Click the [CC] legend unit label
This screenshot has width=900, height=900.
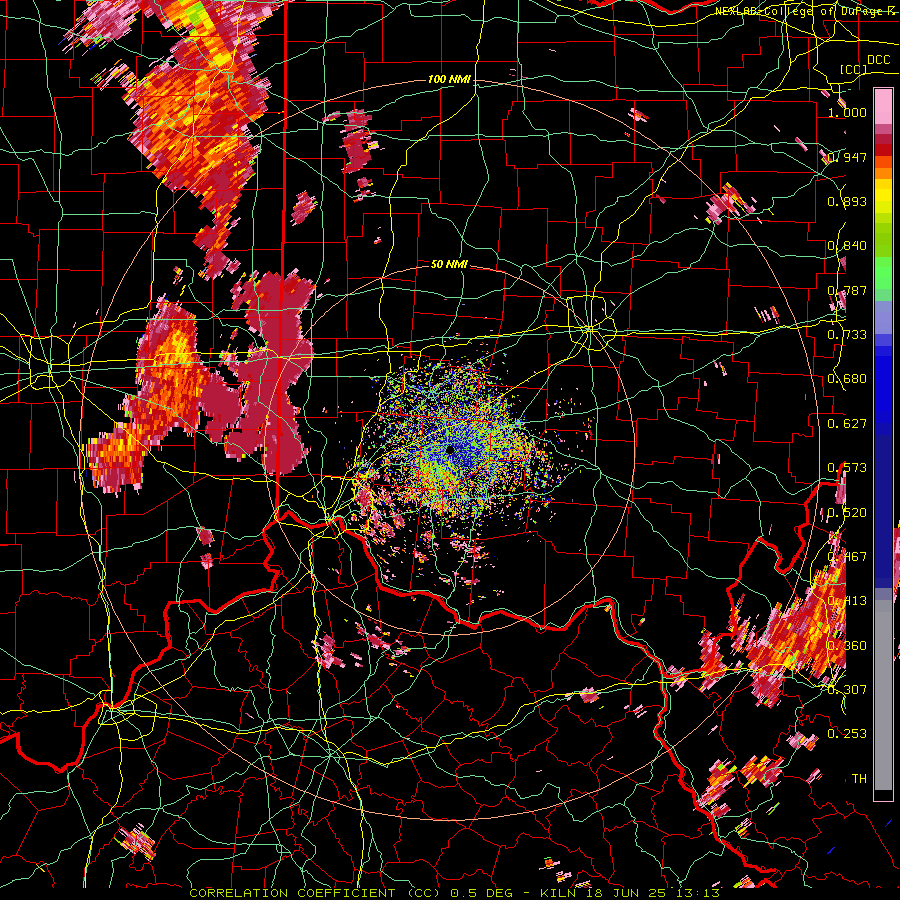pyautogui.click(x=854, y=70)
